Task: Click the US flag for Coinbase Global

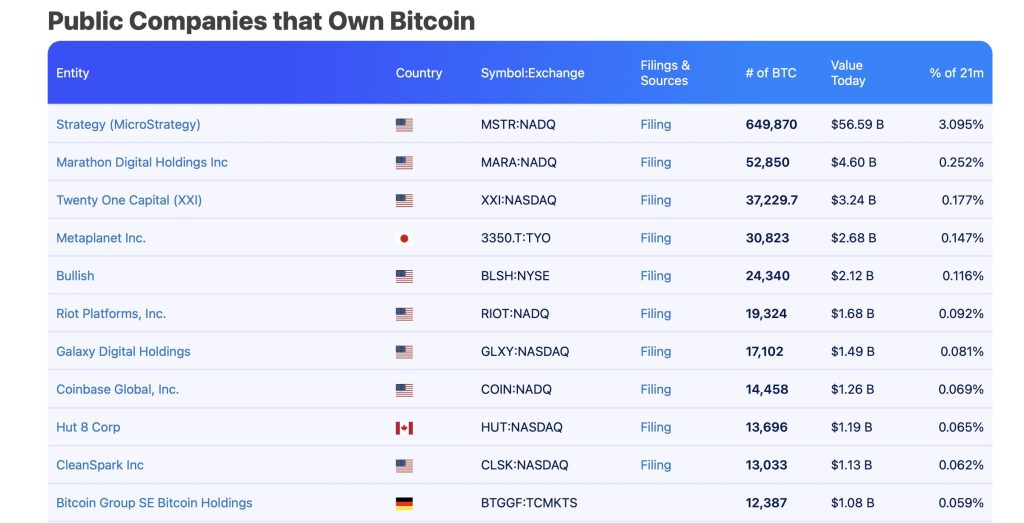Action: point(404,390)
